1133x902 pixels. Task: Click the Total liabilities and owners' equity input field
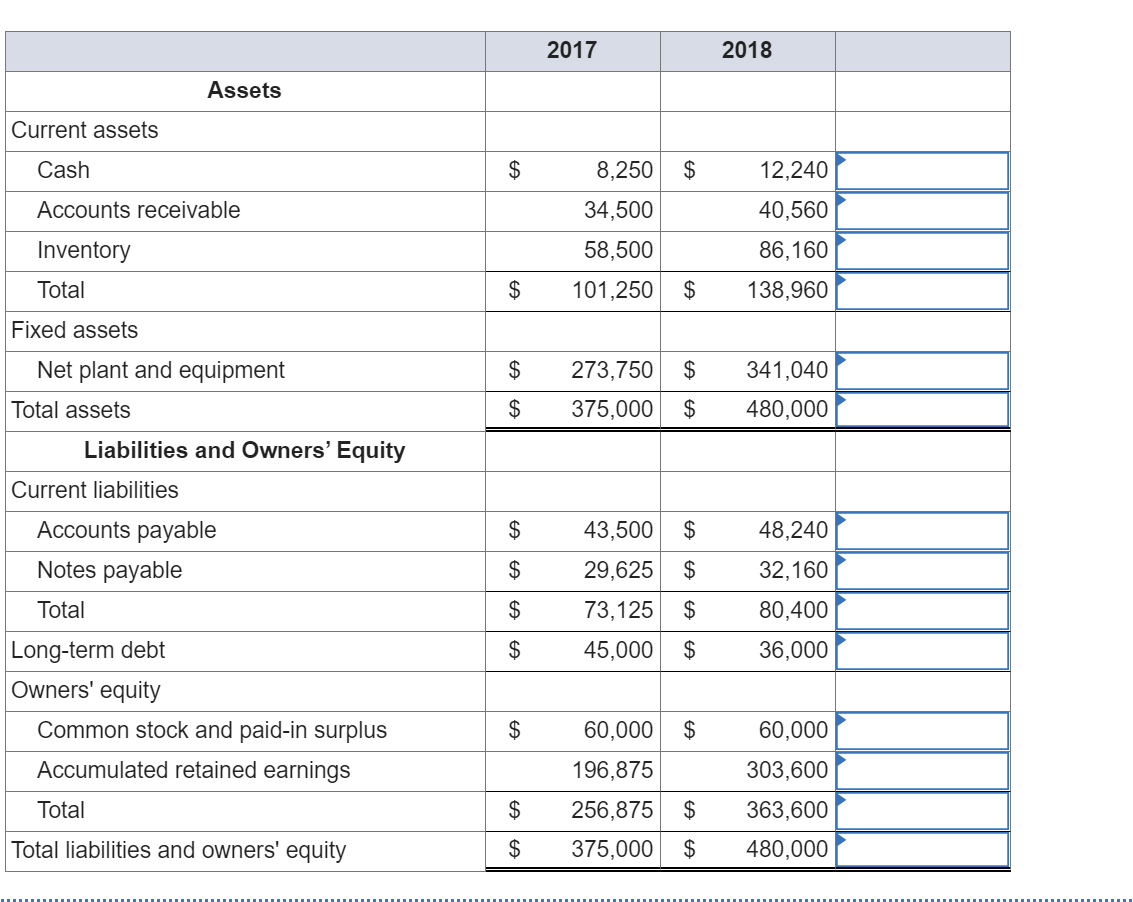point(922,850)
